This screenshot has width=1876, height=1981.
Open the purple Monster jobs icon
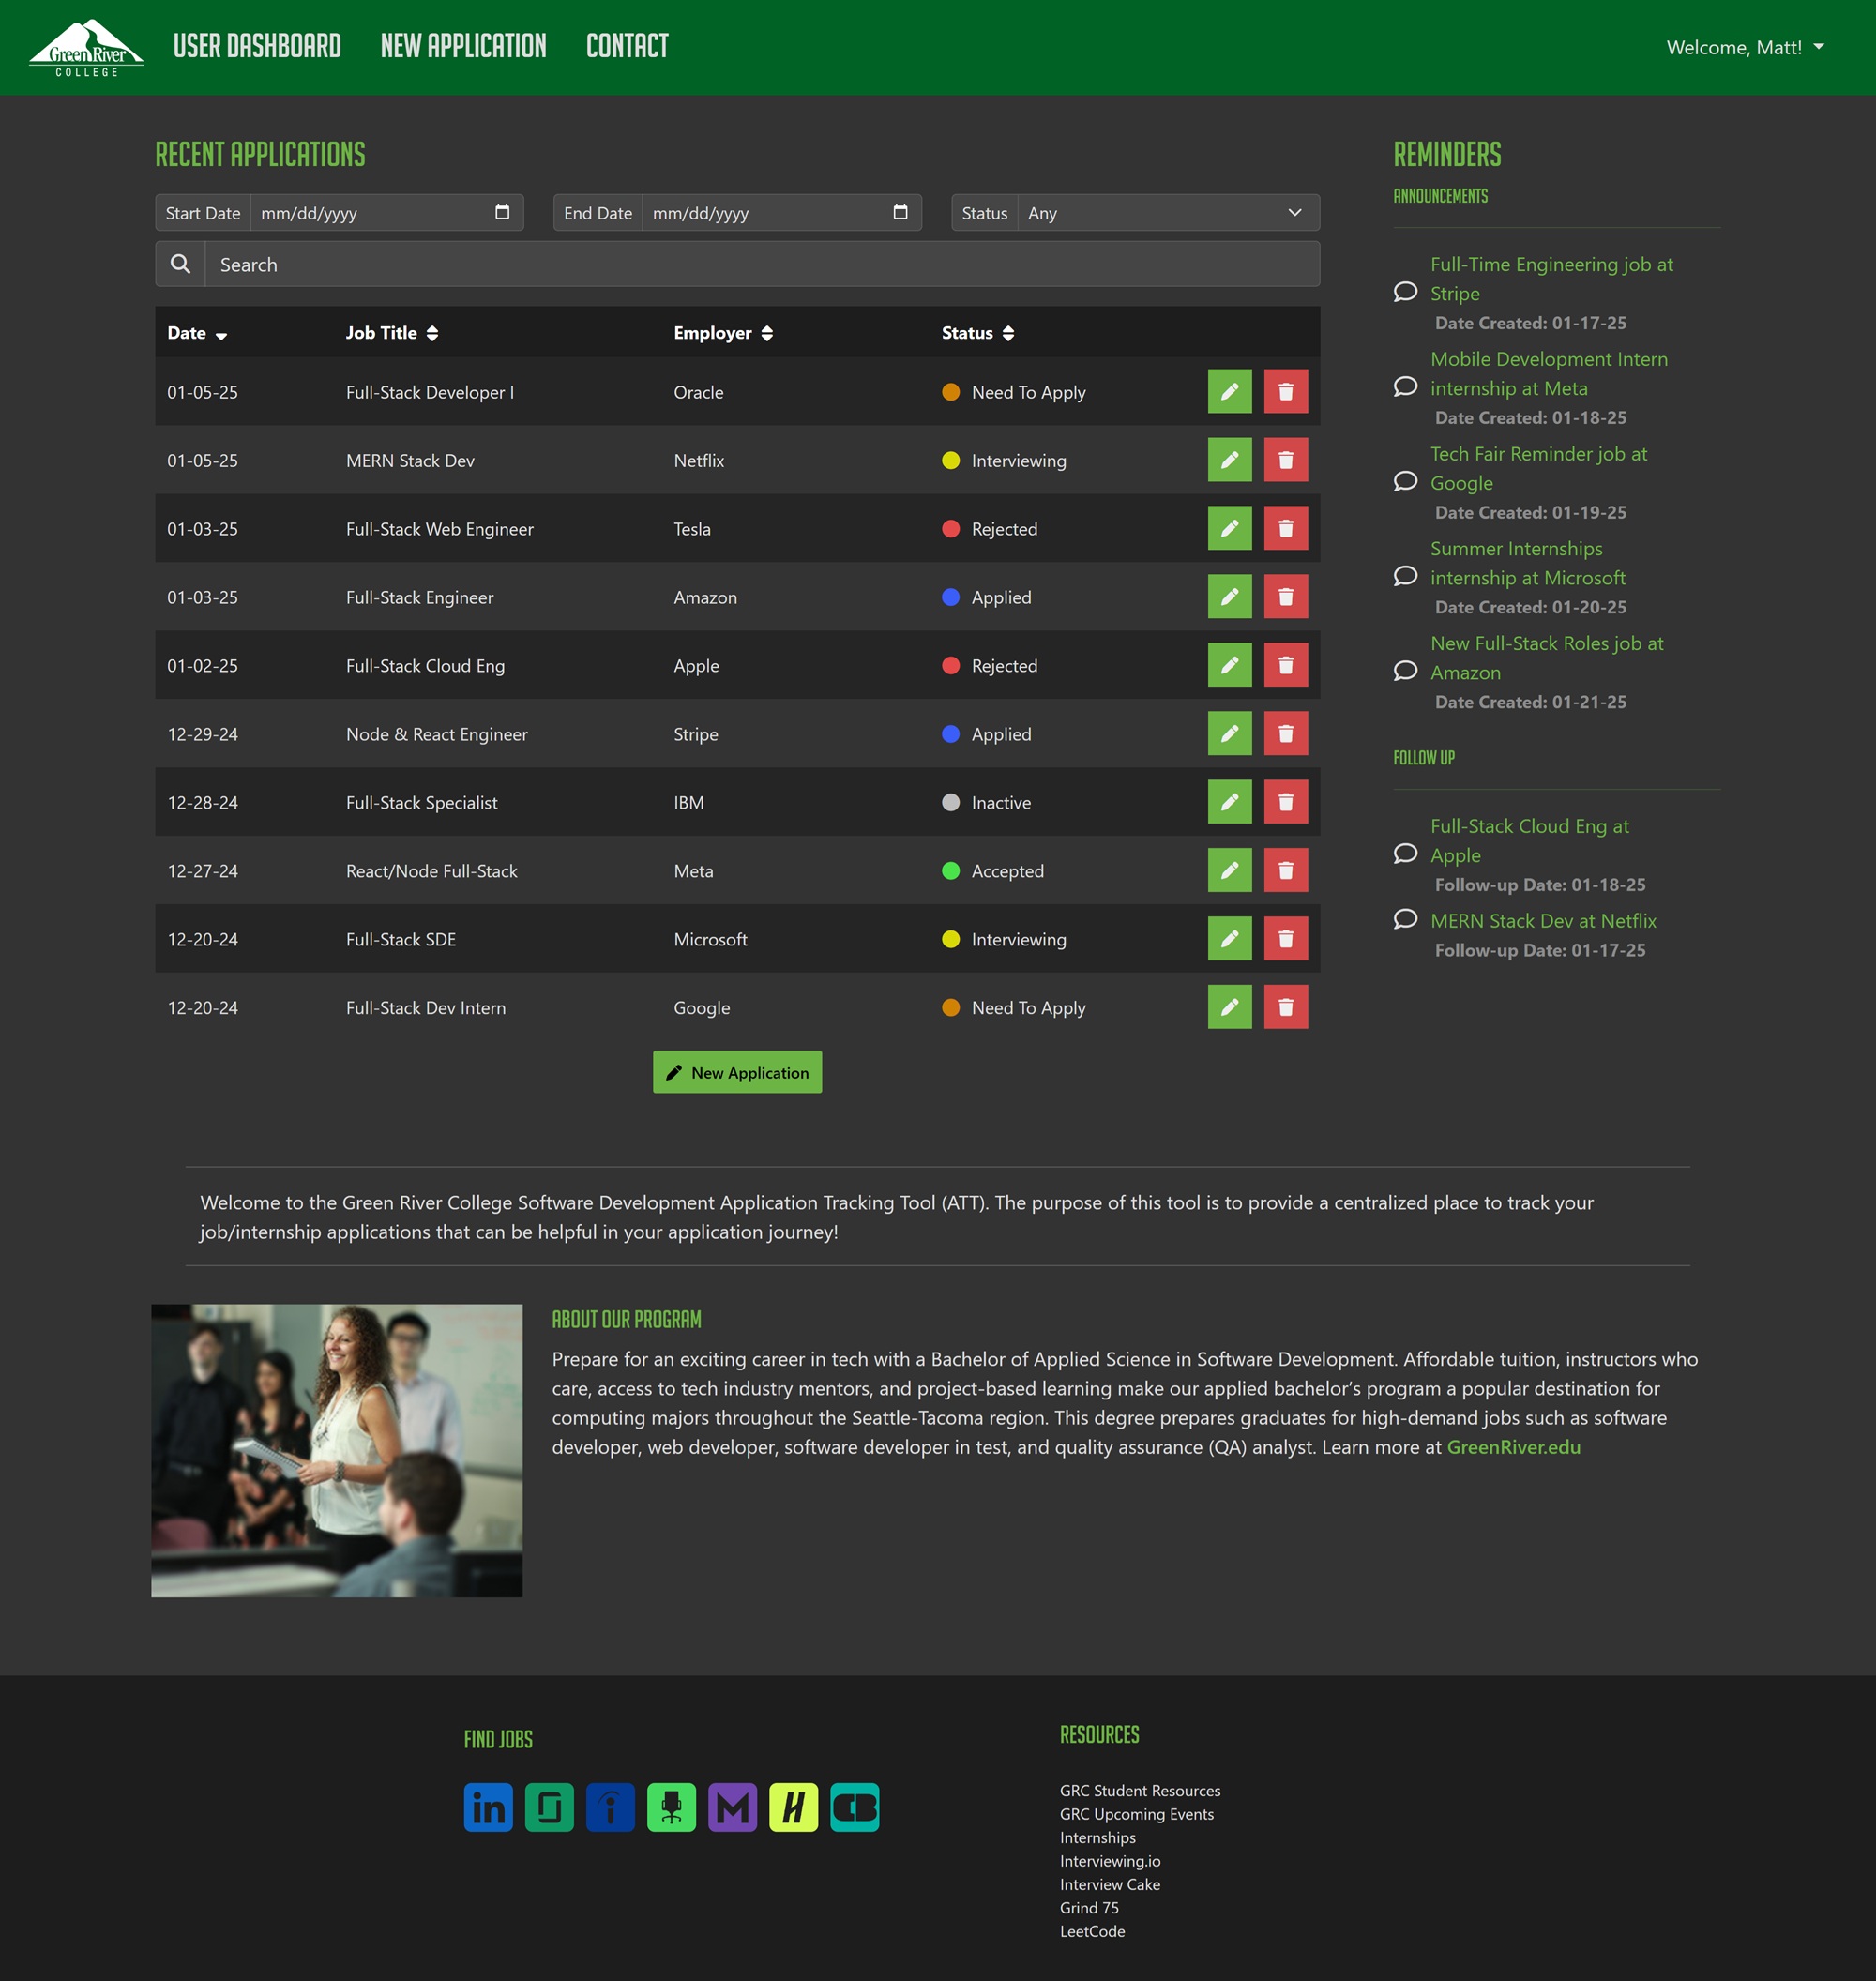point(732,1807)
